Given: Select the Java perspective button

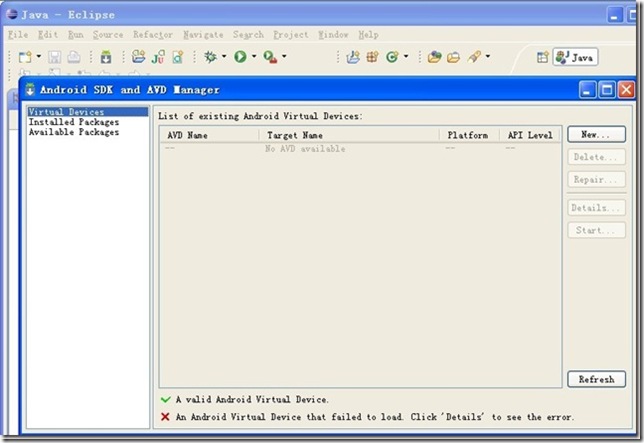Looking at the screenshot, I should pyautogui.click(x=575, y=57).
